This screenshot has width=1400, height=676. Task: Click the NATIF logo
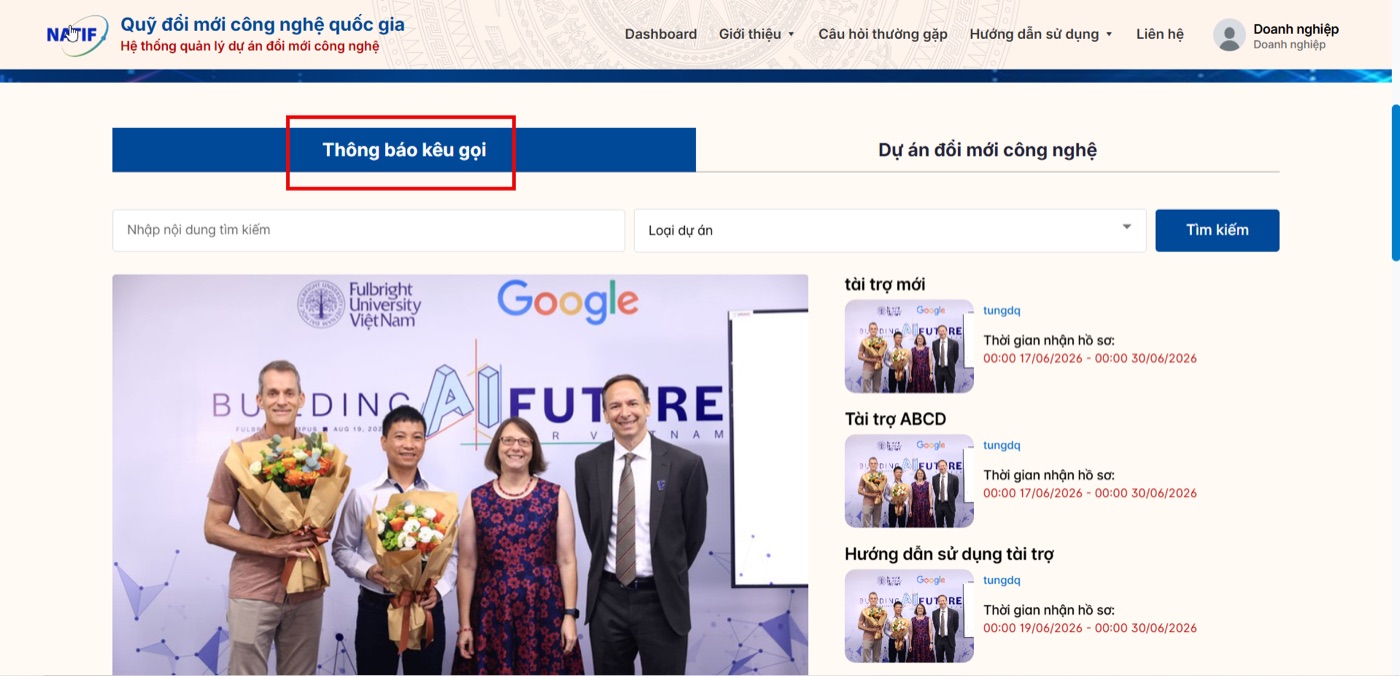[x=77, y=35]
